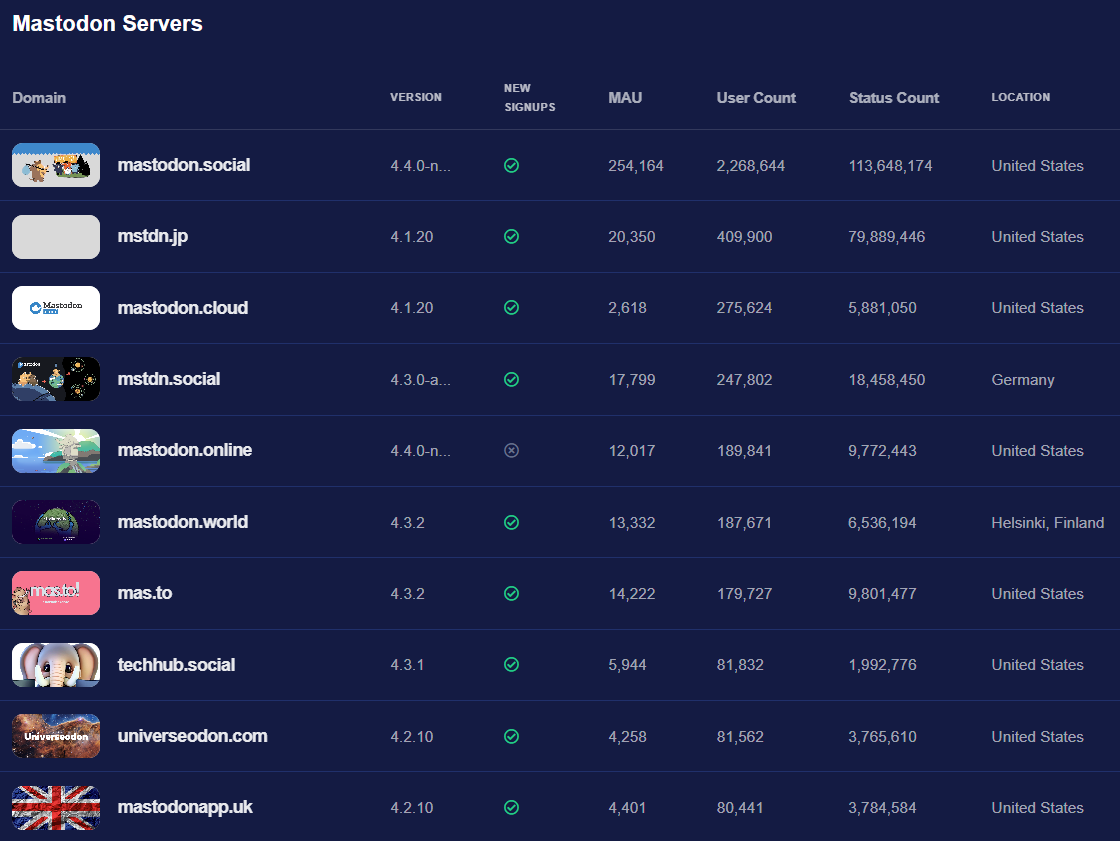Open the mastodonapp.uk domain link
The height and width of the screenshot is (841, 1120).
(185, 807)
